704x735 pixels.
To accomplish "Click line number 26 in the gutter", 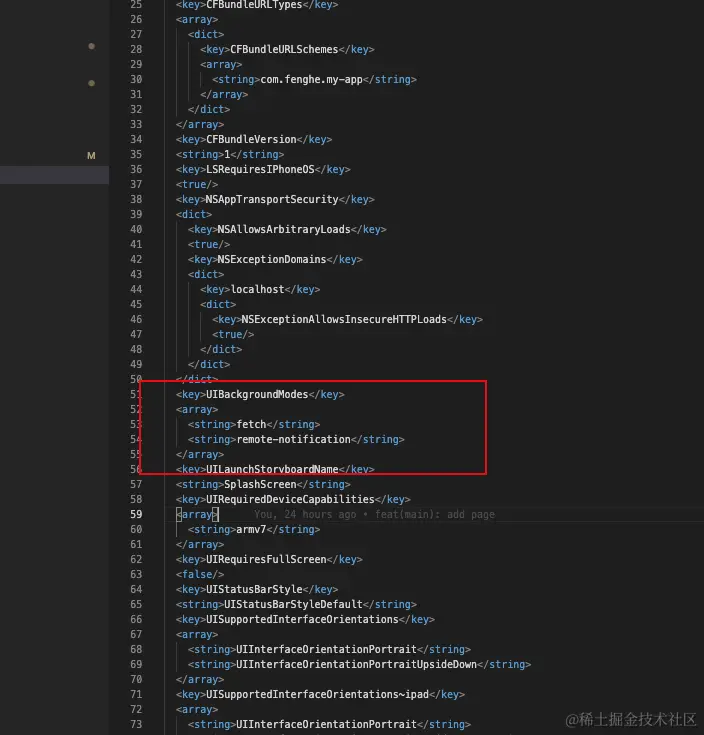I will point(136,19).
